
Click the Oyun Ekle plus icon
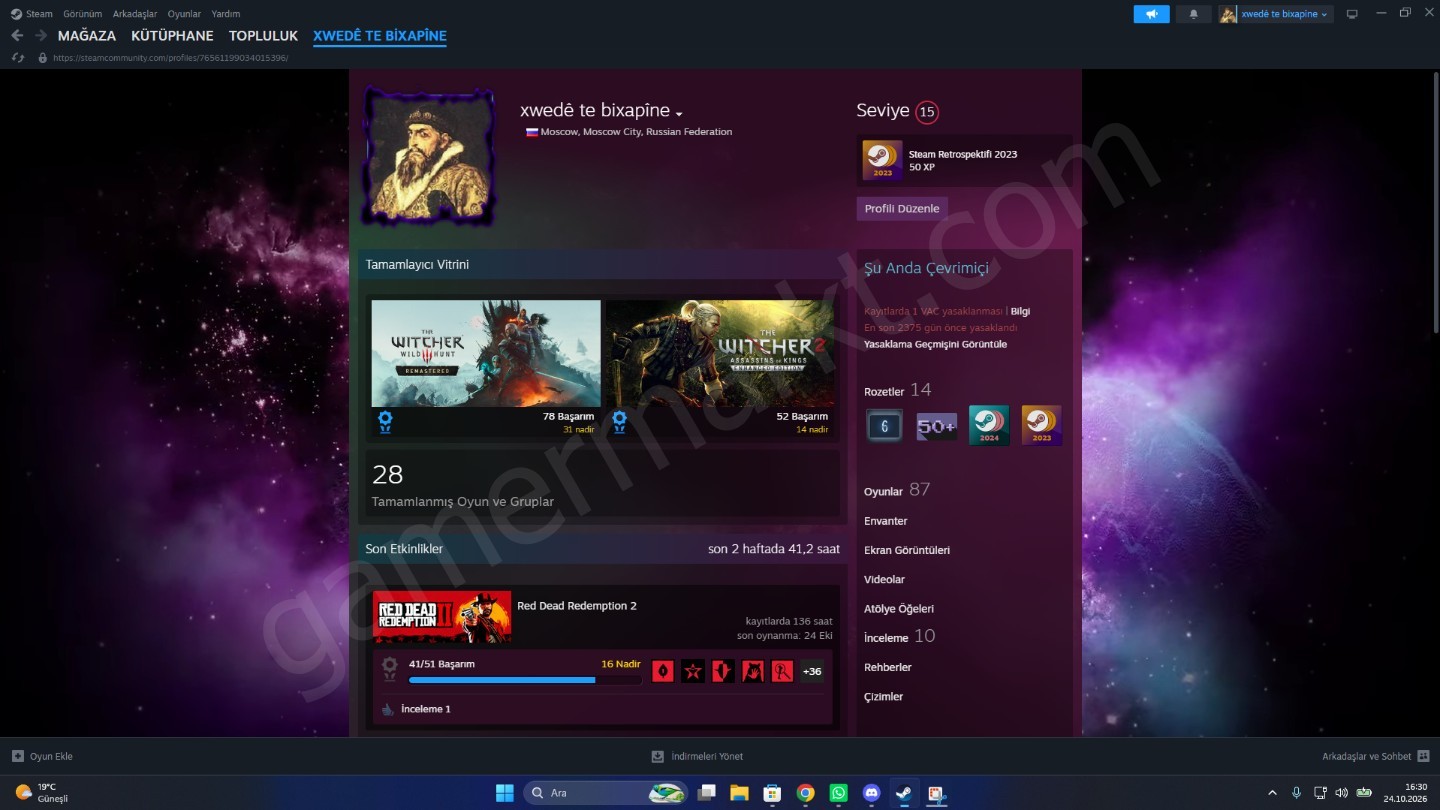click(x=18, y=756)
